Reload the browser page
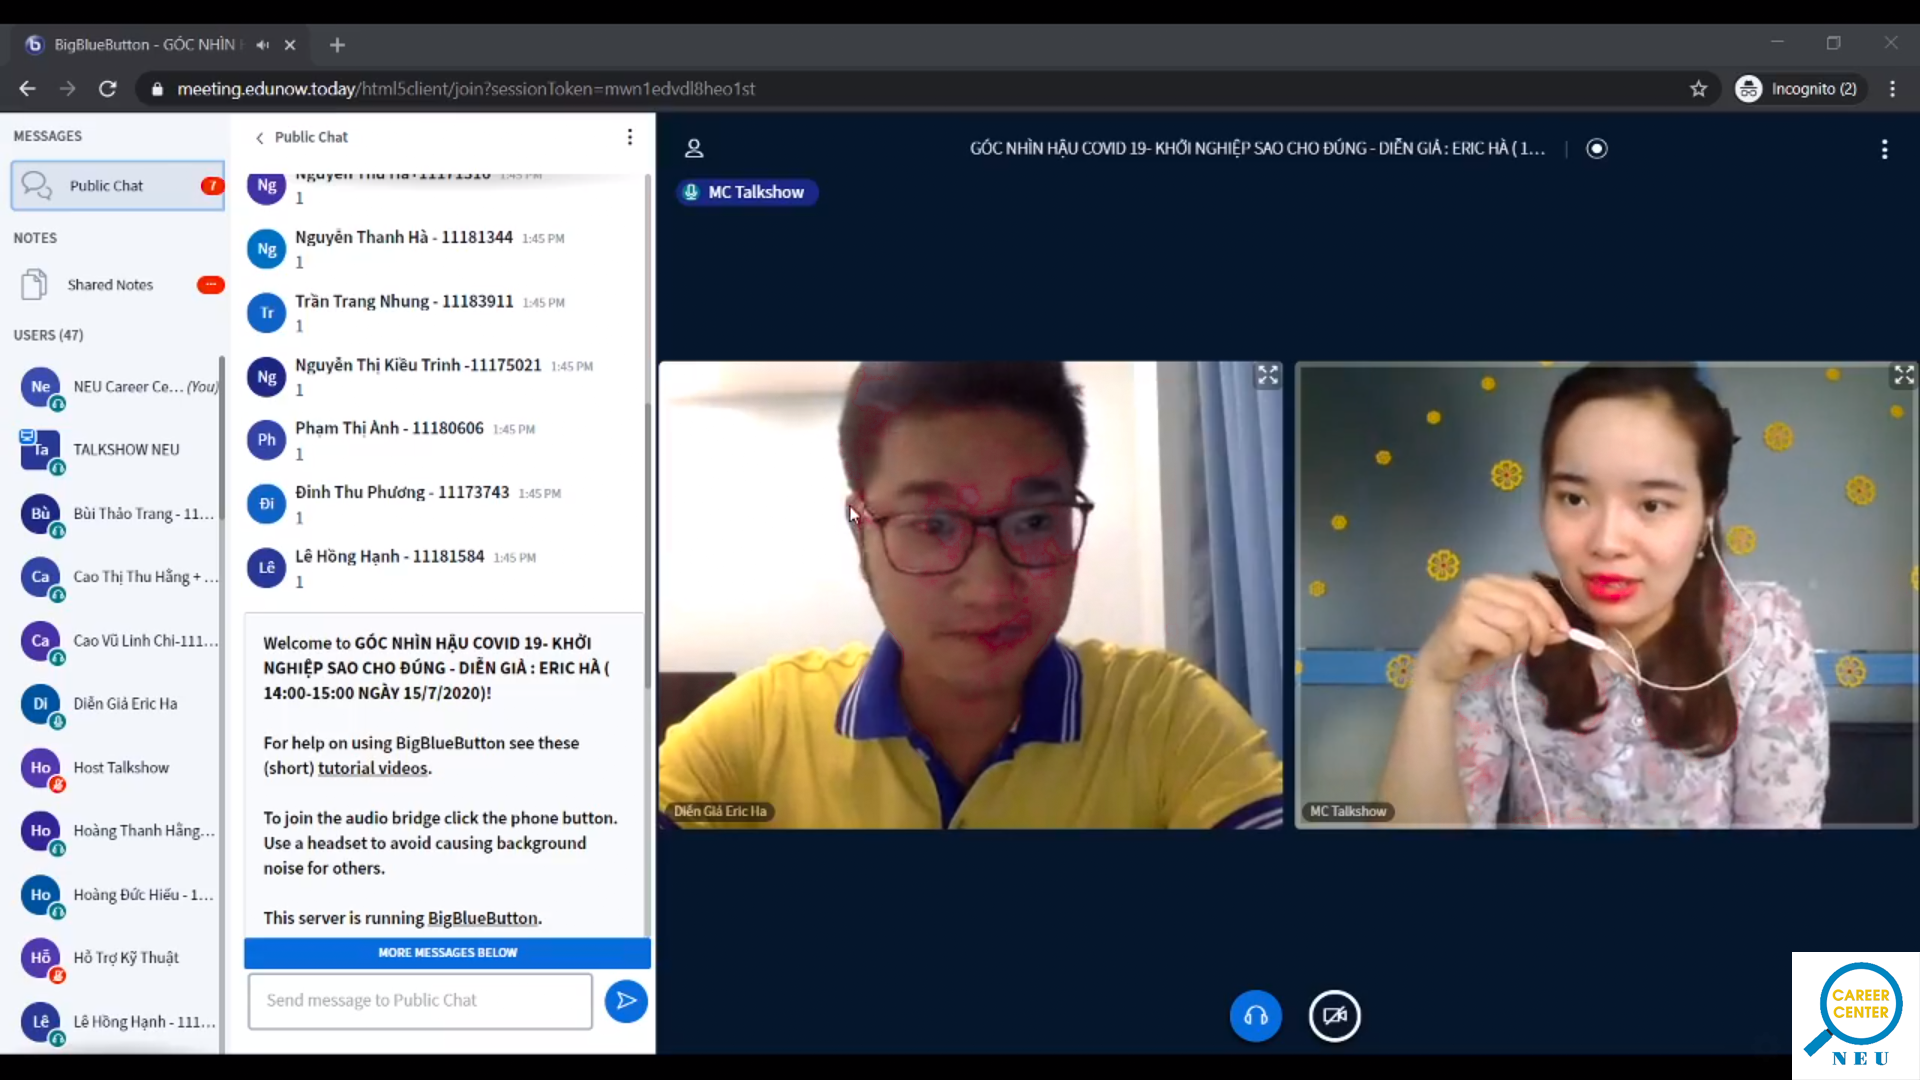The width and height of the screenshot is (1920, 1080). click(108, 89)
